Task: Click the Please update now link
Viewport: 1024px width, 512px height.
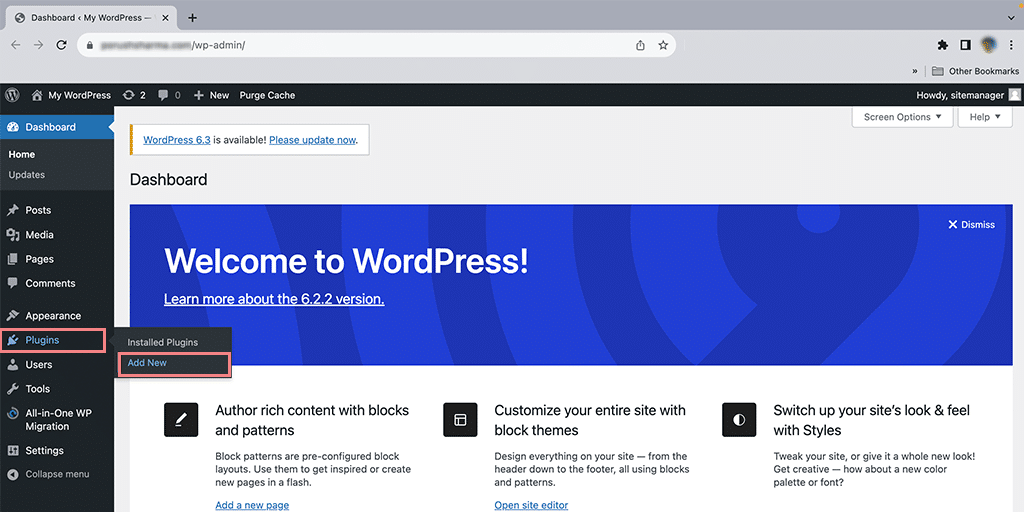Action: tap(312, 140)
